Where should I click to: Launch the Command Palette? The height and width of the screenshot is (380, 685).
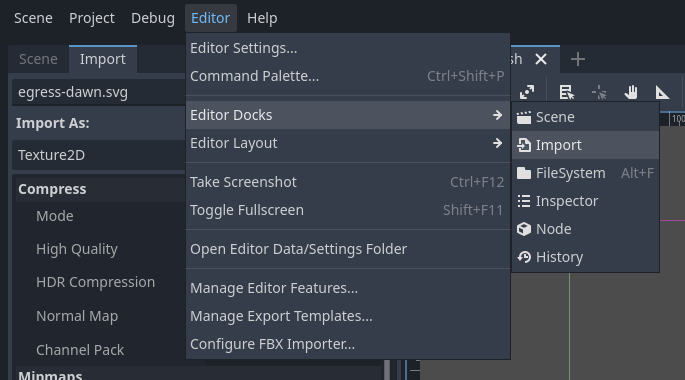tap(348, 76)
